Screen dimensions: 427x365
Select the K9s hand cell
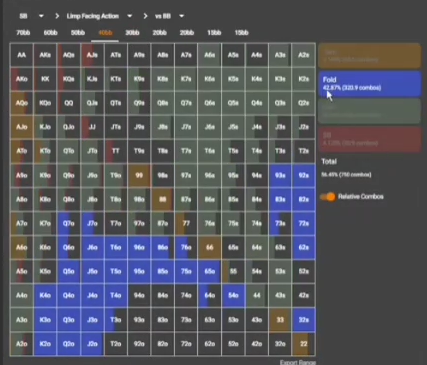click(x=139, y=79)
